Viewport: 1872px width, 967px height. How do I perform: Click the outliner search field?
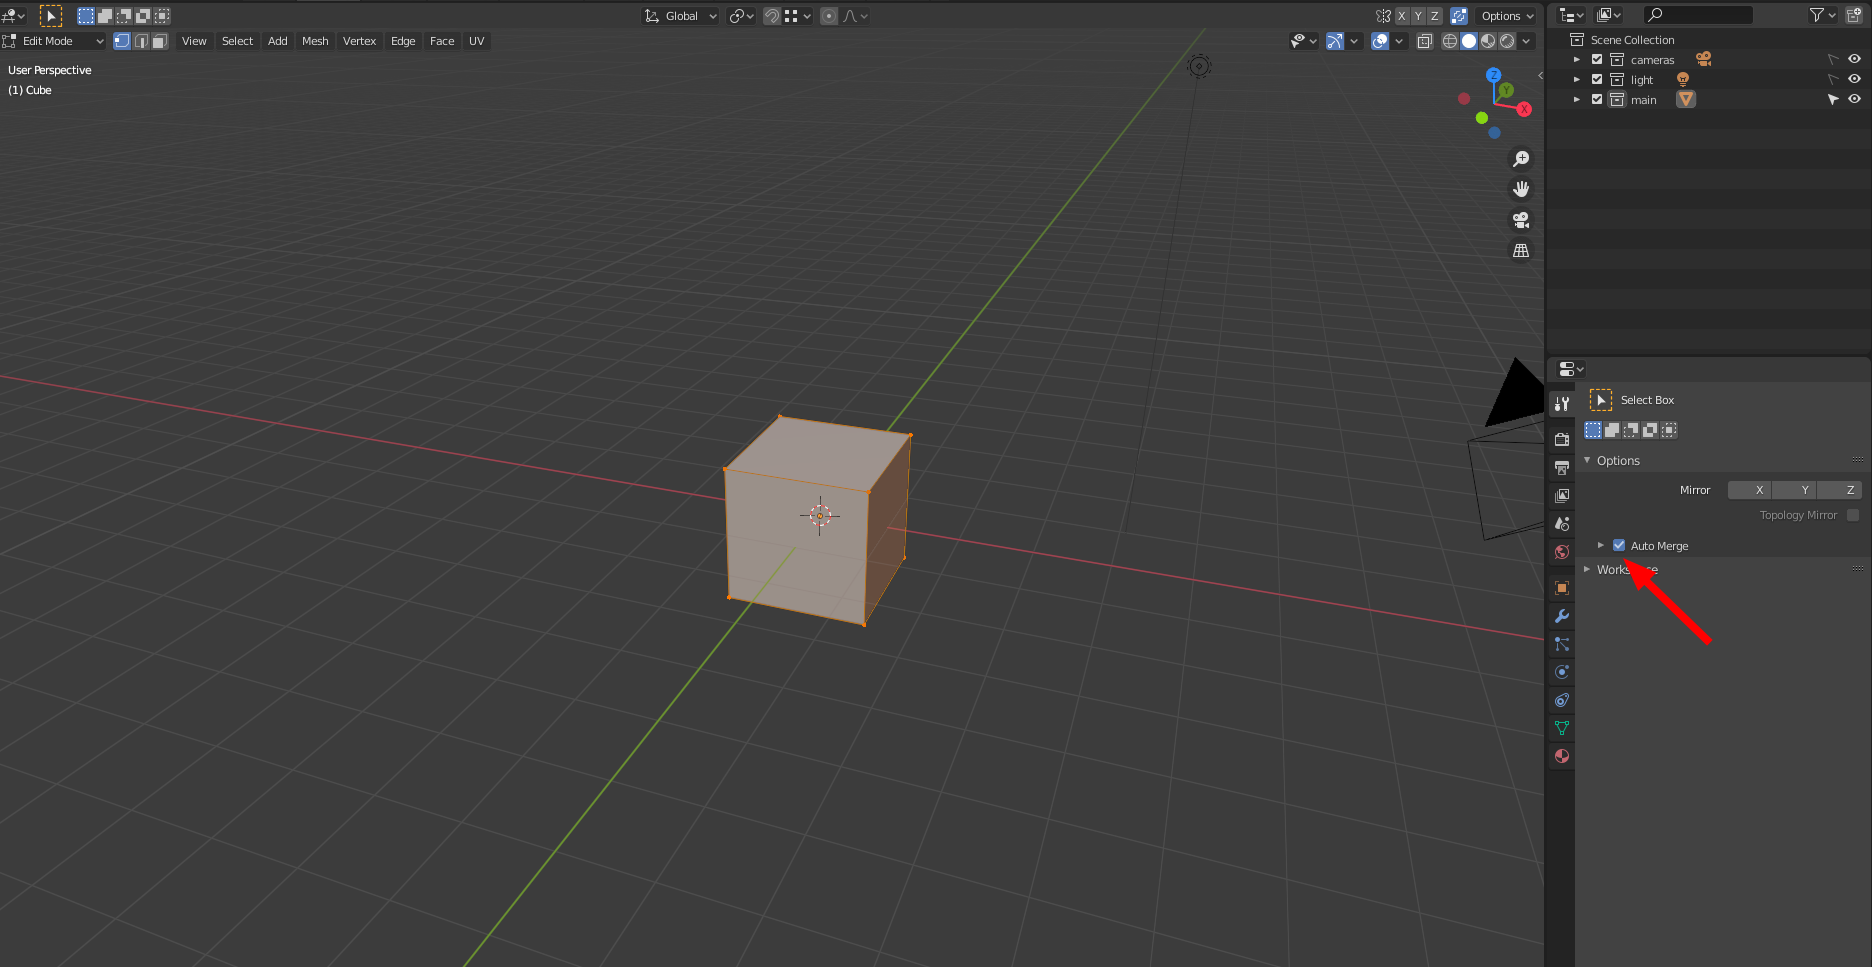1698,15
